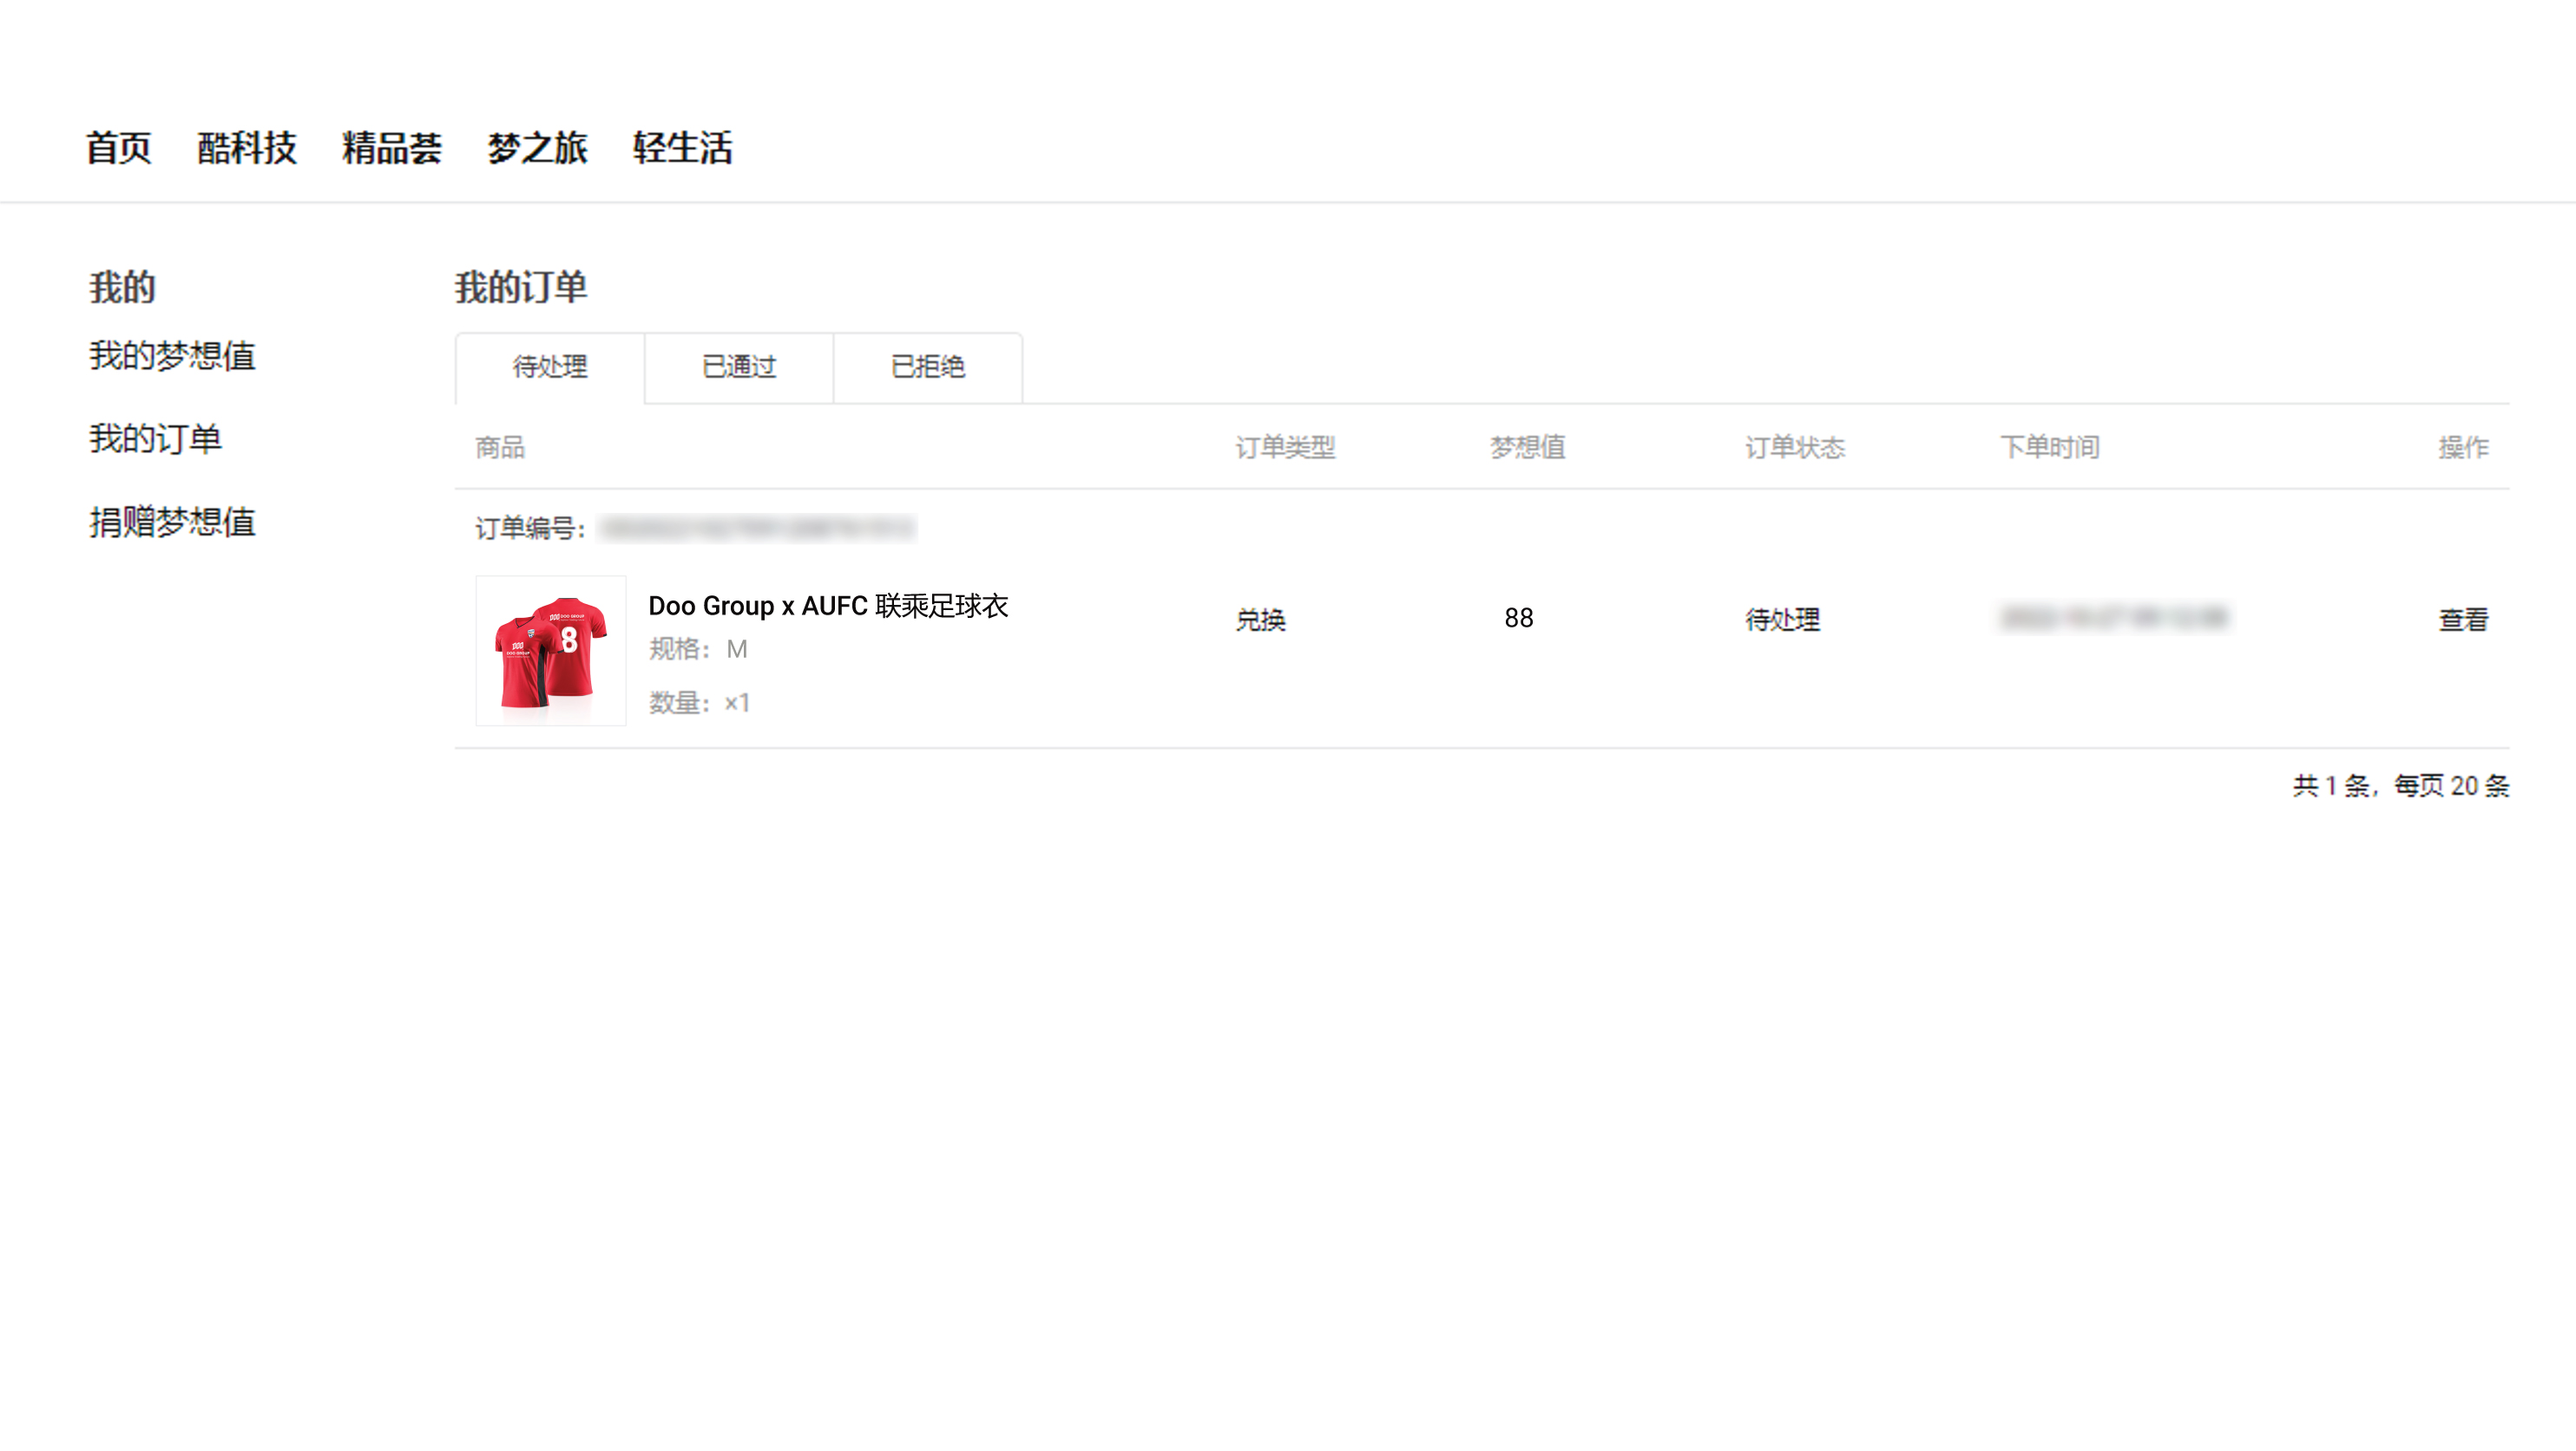Click the 订单状态 column header
This screenshot has width=2576, height=1451.
[1795, 447]
